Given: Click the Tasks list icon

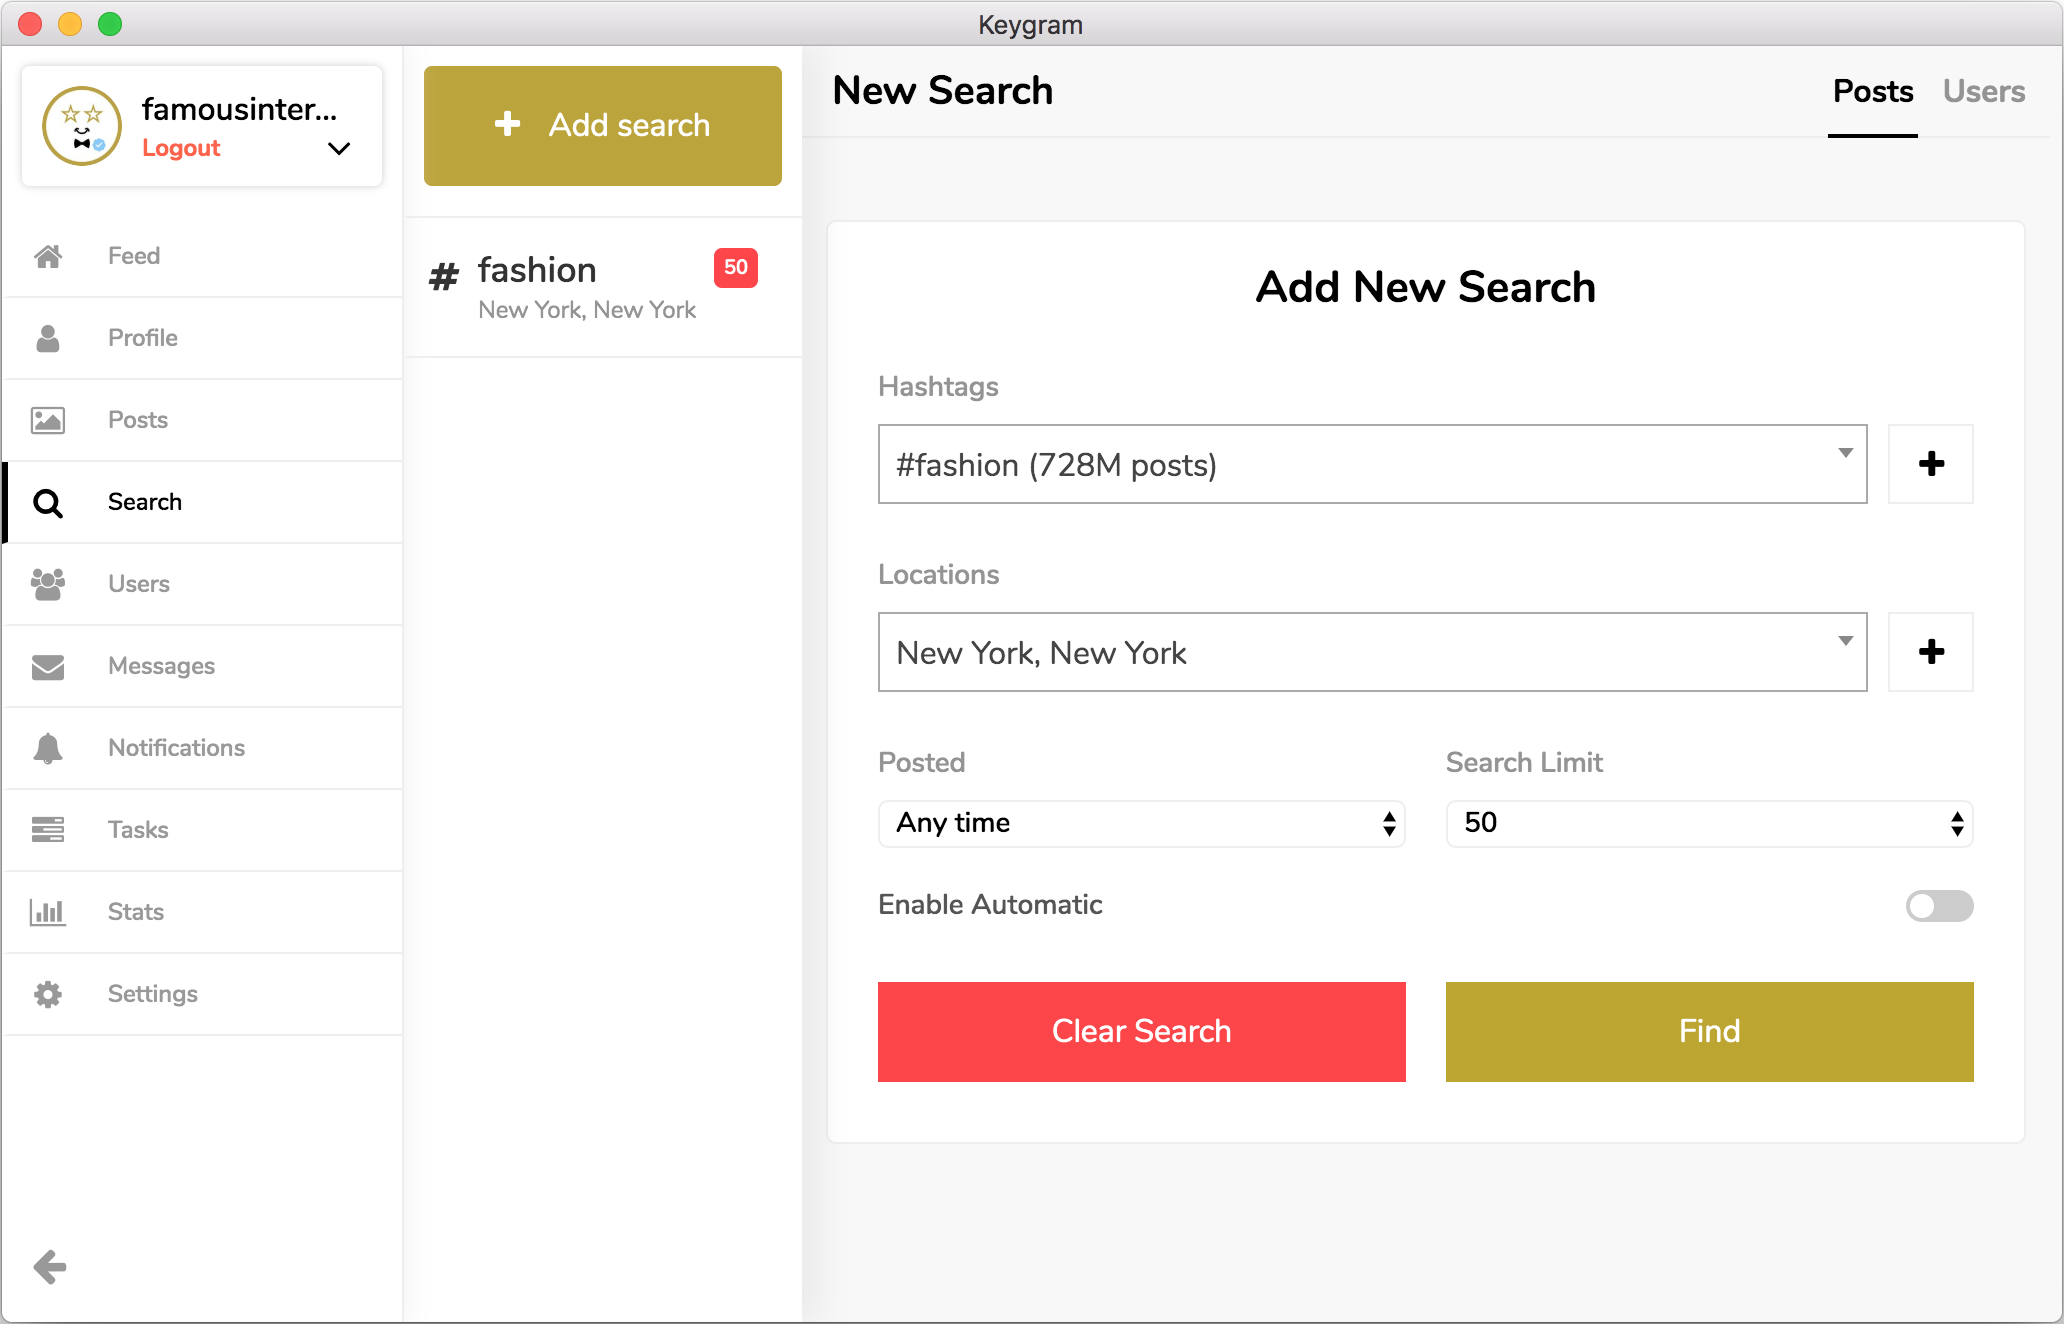Looking at the screenshot, I should (48, 830).
